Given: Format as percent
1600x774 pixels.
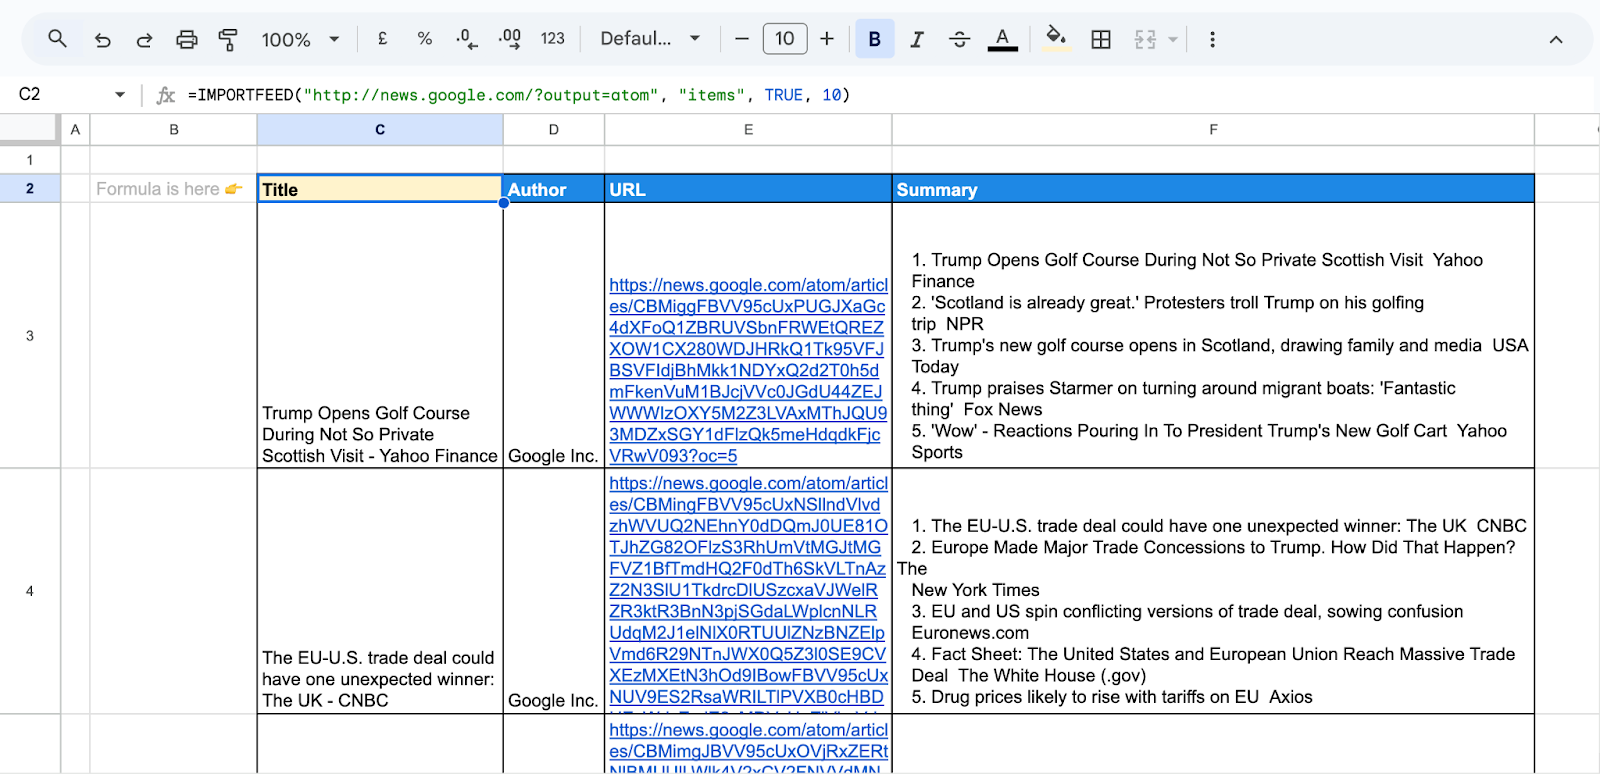Looking at the screenshot, I should tap(425, 39).
